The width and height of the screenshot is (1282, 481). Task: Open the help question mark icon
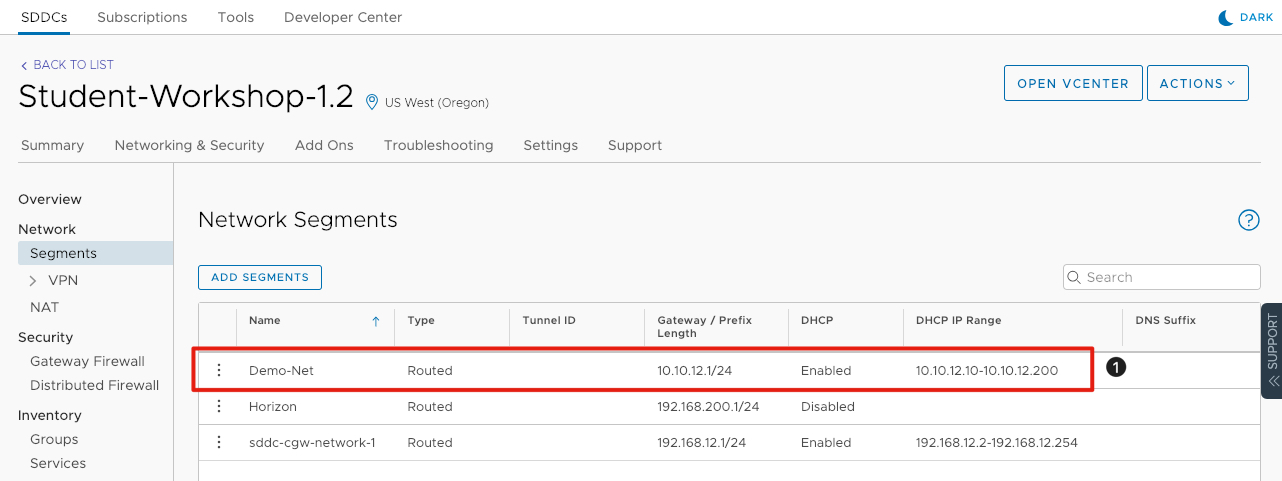(1248, 220)
